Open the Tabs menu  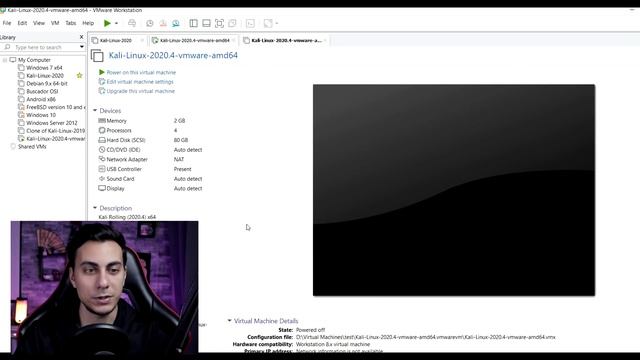[x=71, y=23]
